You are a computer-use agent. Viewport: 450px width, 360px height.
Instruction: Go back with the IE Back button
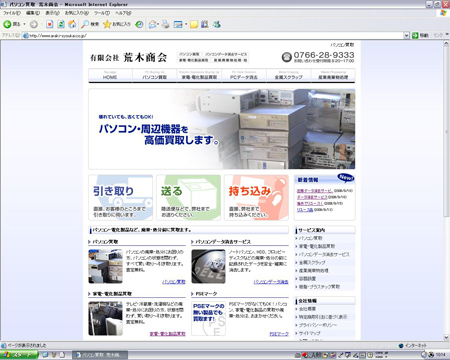(12, 24)
